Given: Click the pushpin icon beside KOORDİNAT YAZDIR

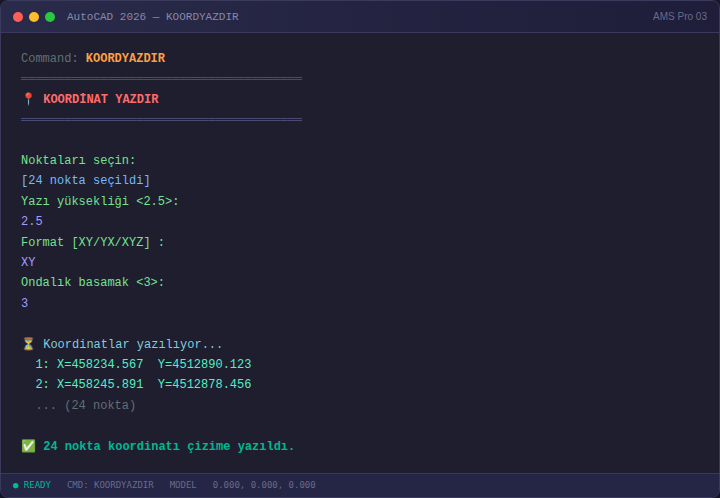Looking at the screenshot, I should 28,99.
